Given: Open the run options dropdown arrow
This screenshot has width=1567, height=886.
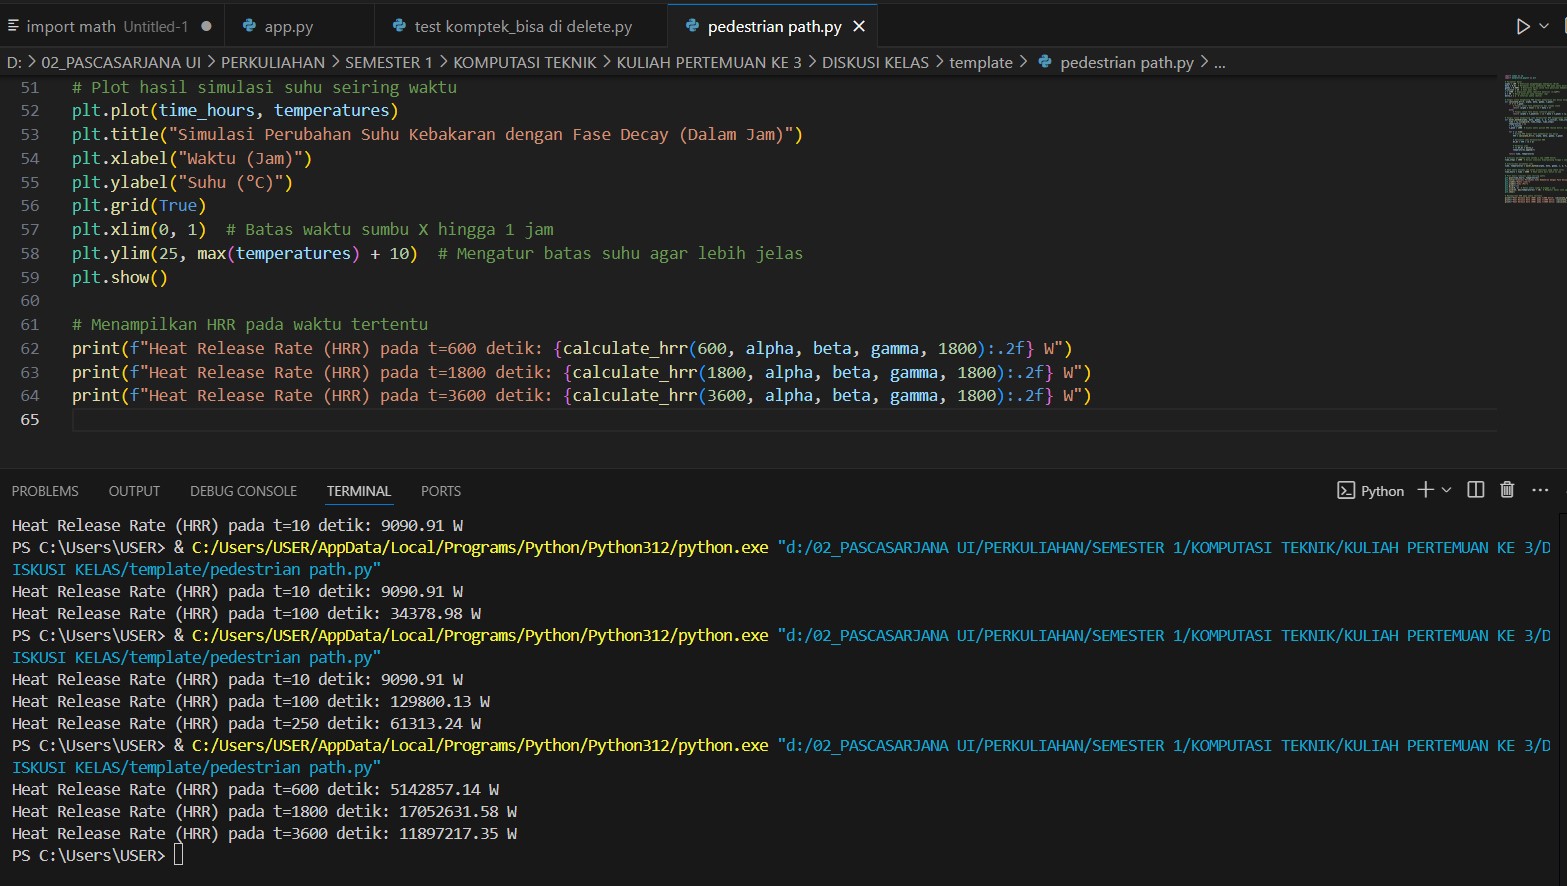Looking at the screenshot, I should 1544,27.
